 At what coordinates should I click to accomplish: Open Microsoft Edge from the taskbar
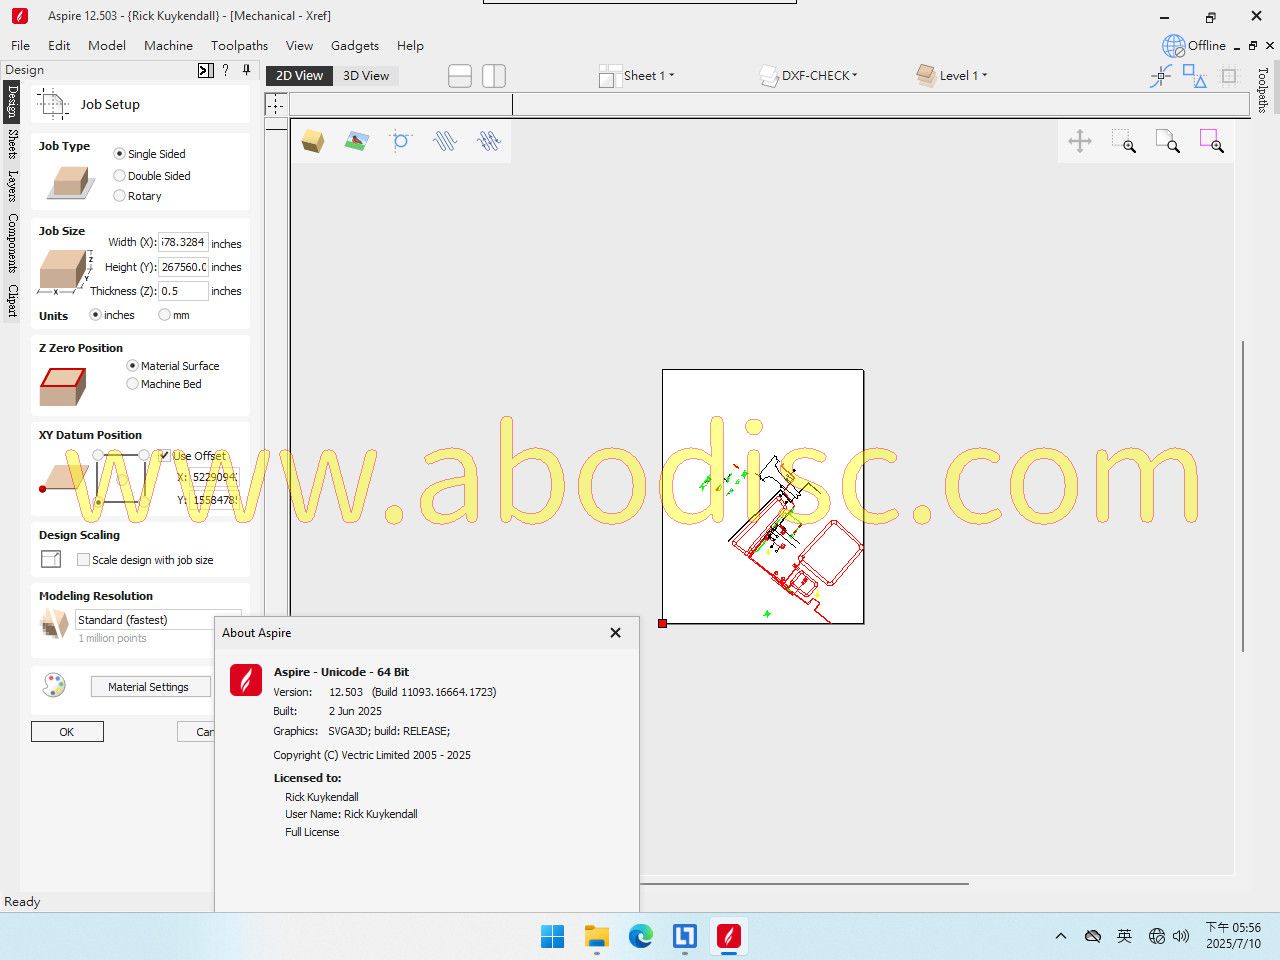[641, 937]
